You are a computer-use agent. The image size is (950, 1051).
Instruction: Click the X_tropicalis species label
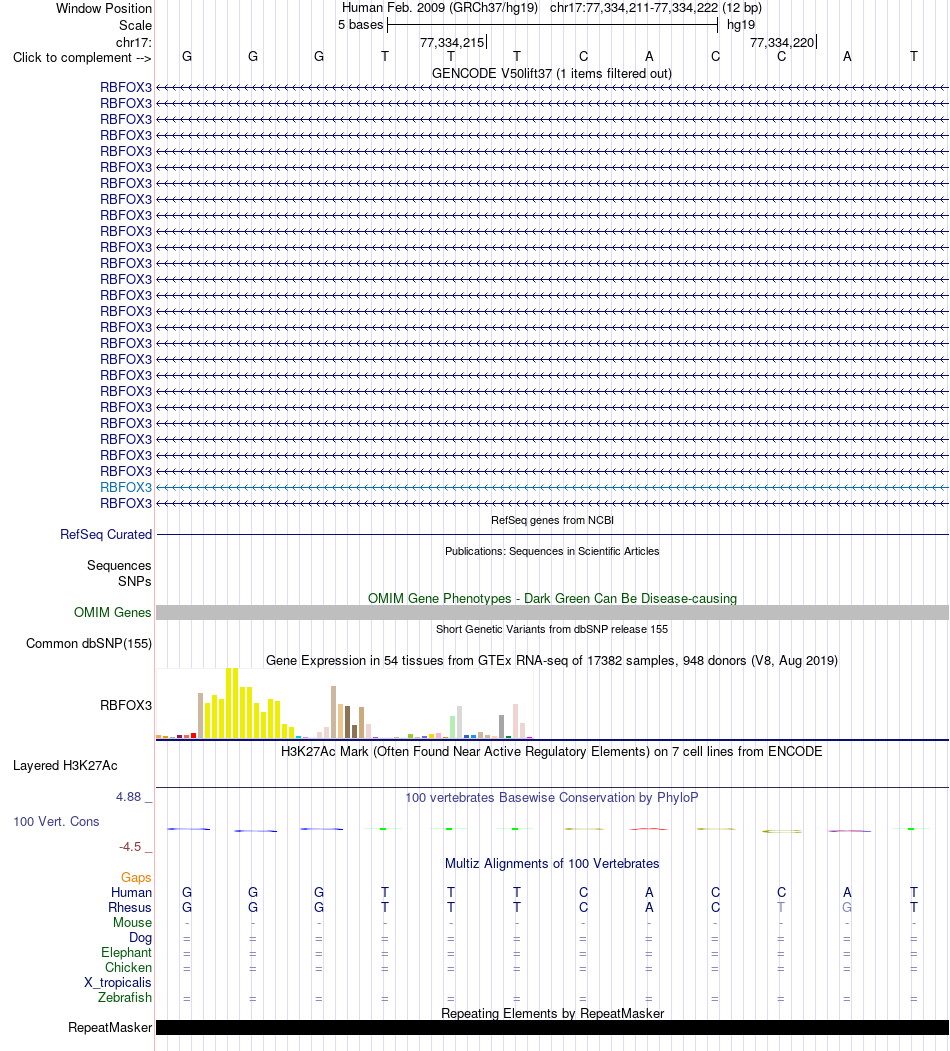pyautogui.click(x=118, y=983)
